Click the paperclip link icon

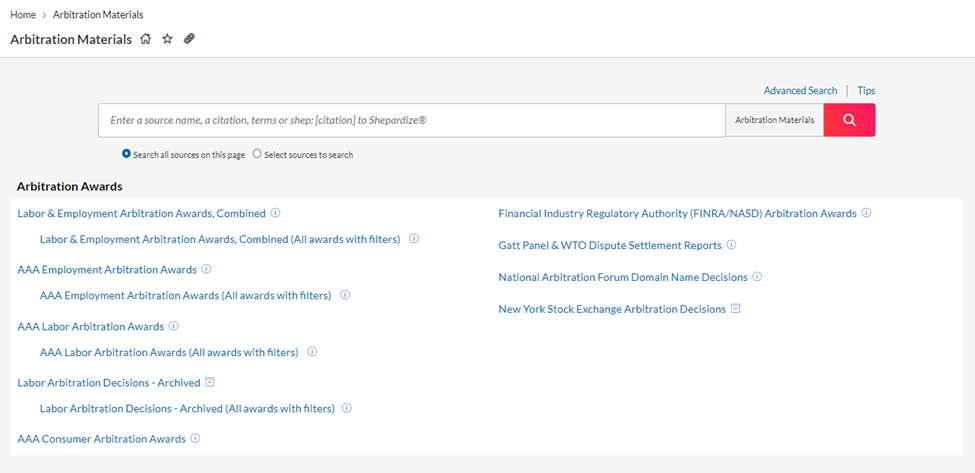tap(190, 39)
